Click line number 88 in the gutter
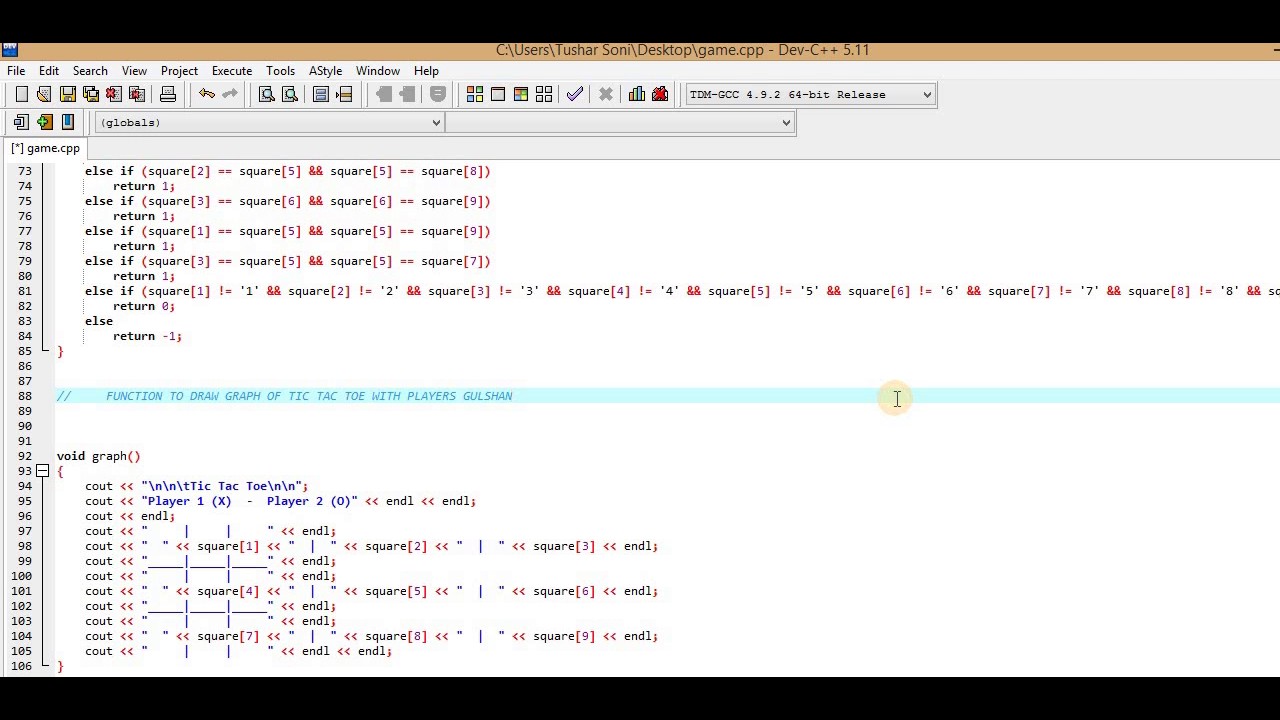This screenshot has height=720, width=1280. tap(24, 396)
